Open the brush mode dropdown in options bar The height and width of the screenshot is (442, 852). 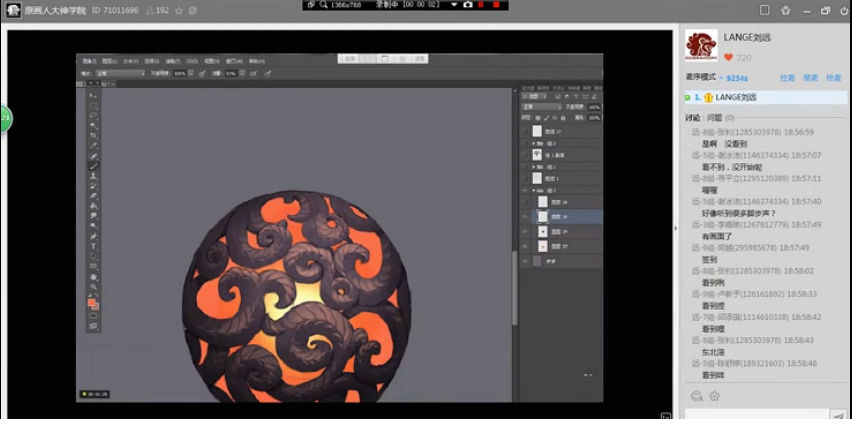(120, 73)
